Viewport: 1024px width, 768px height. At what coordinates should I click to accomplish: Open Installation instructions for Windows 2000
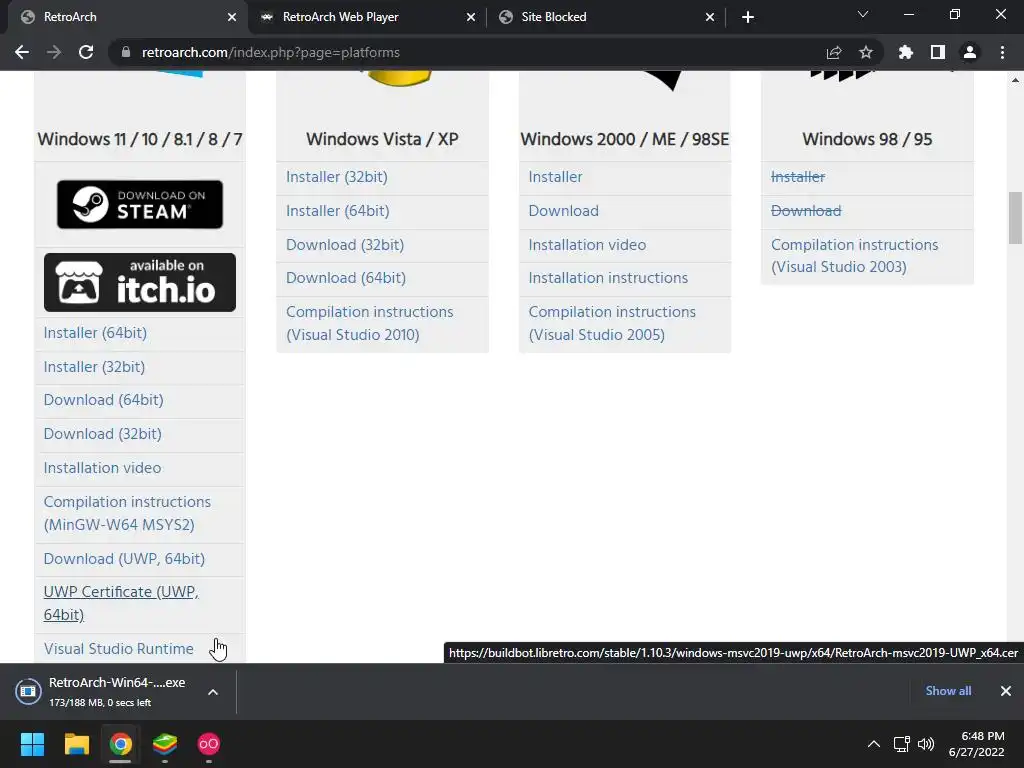tap(609, 278)
